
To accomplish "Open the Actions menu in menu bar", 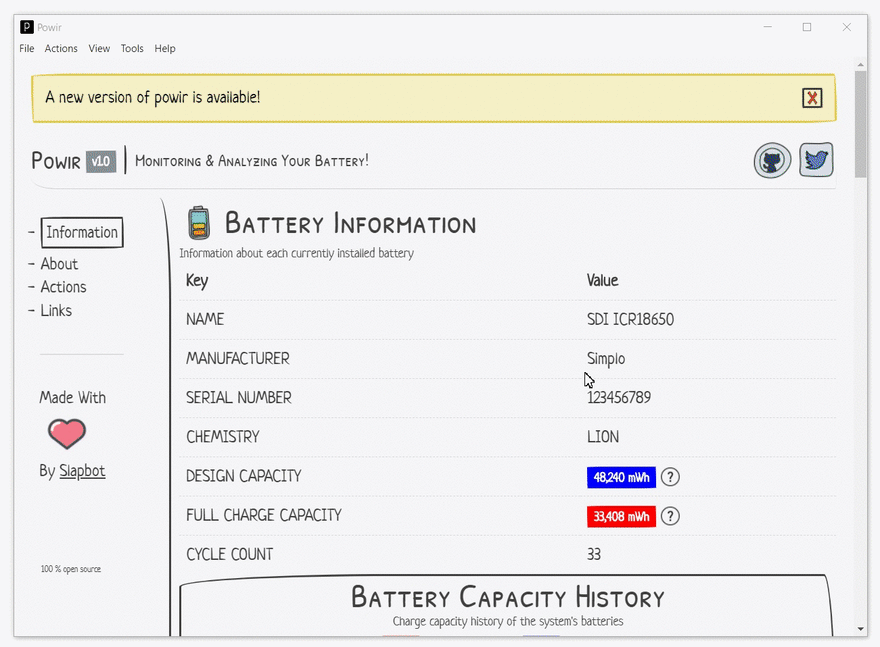I will [61, 48].
